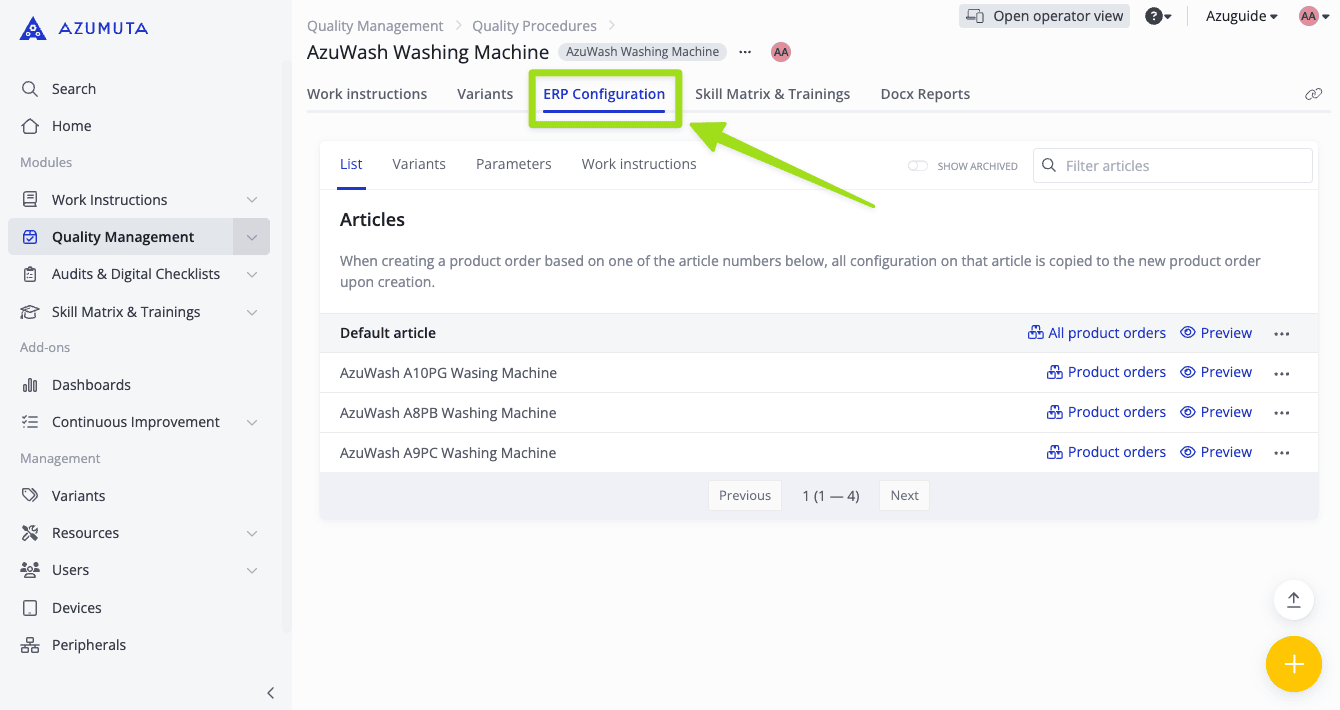Click Next to see more articles
This screenshot has width=1340, height=710.
[x=904, y=495]
